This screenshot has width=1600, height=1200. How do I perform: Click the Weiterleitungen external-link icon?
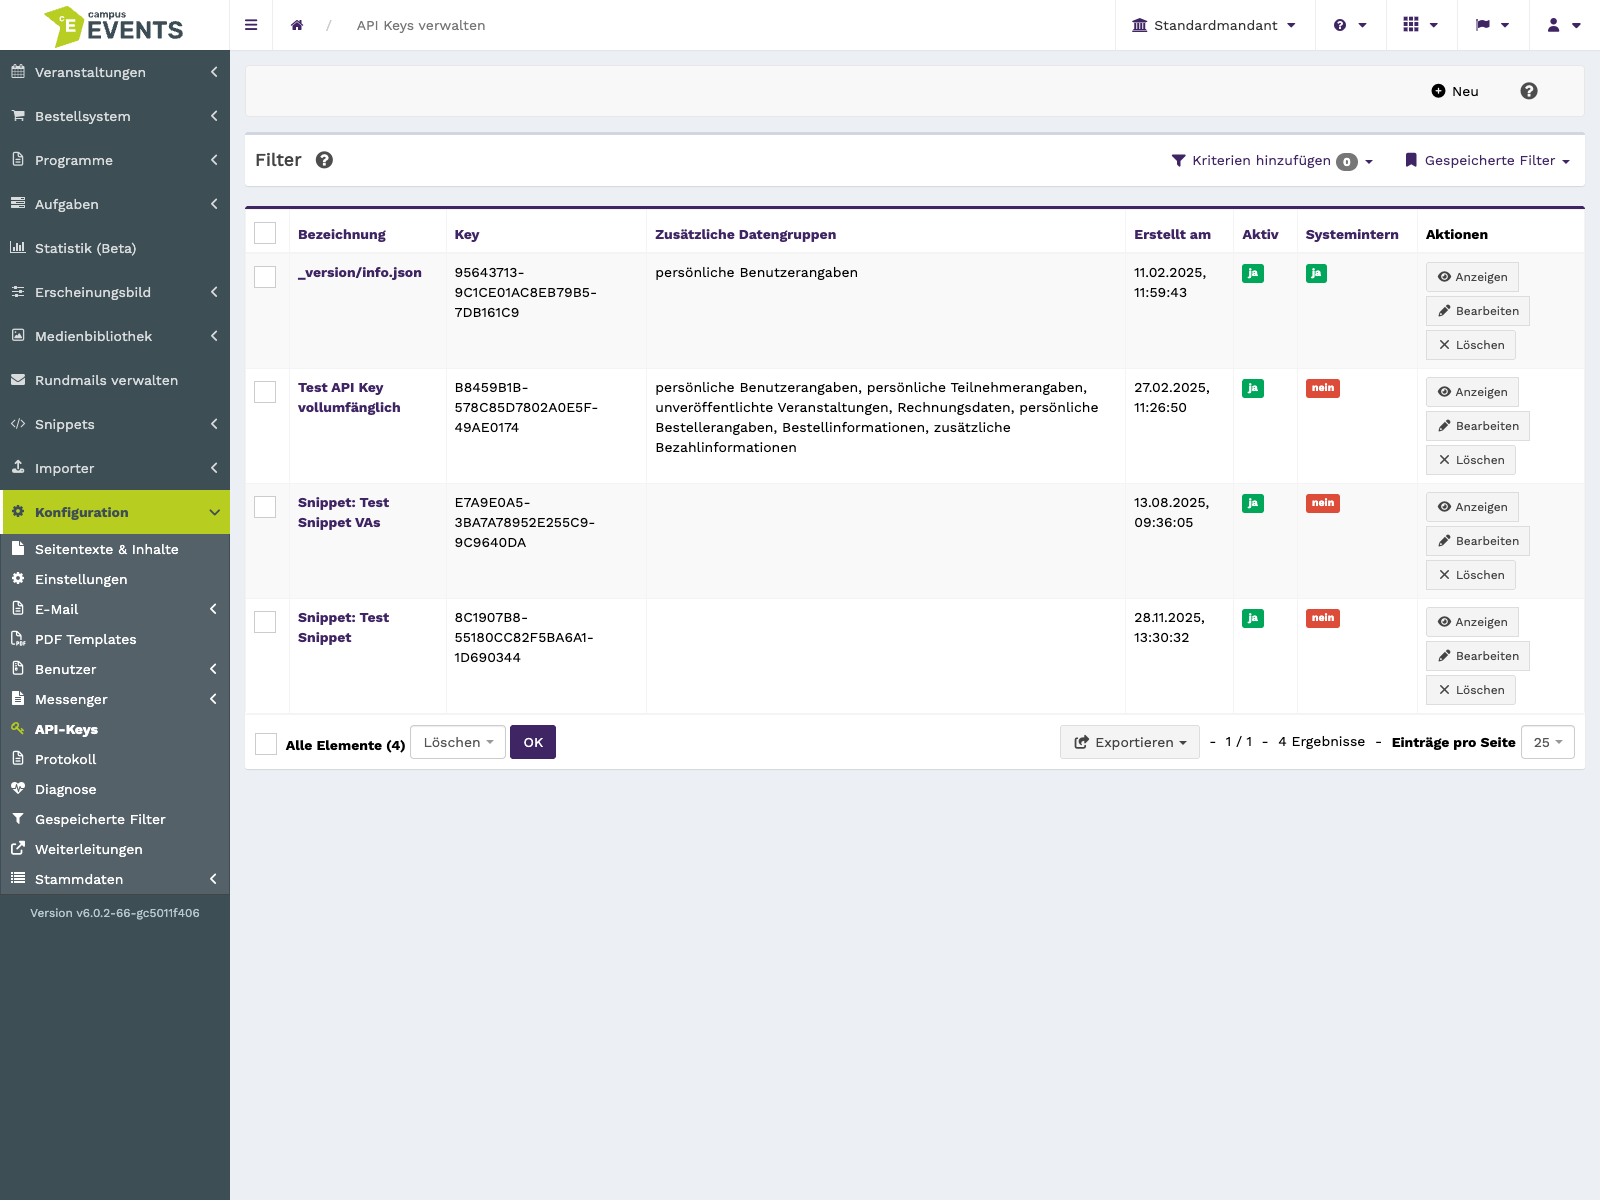18,848
